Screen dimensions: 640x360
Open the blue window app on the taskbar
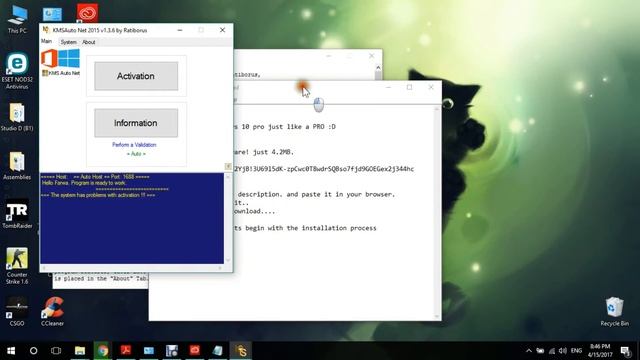tap(149, 351)
